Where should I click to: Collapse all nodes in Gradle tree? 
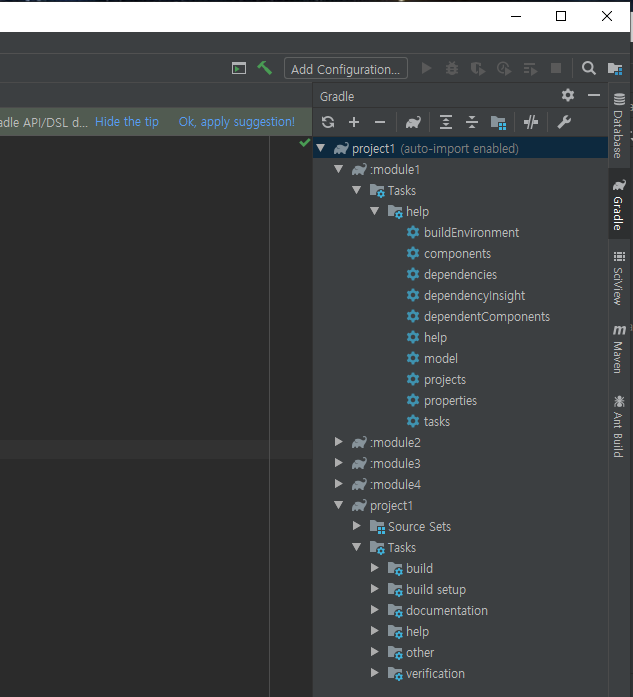(472, 122)
